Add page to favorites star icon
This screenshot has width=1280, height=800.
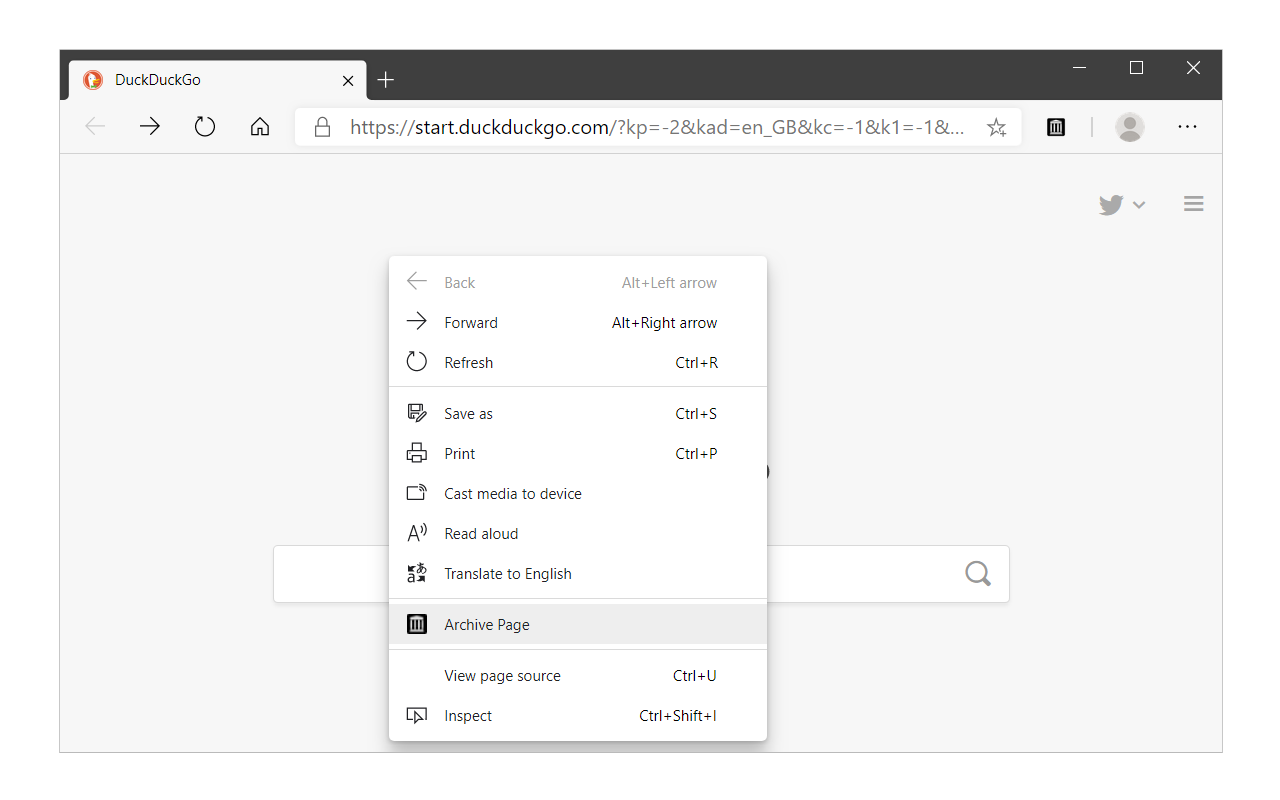coord(996,127)
